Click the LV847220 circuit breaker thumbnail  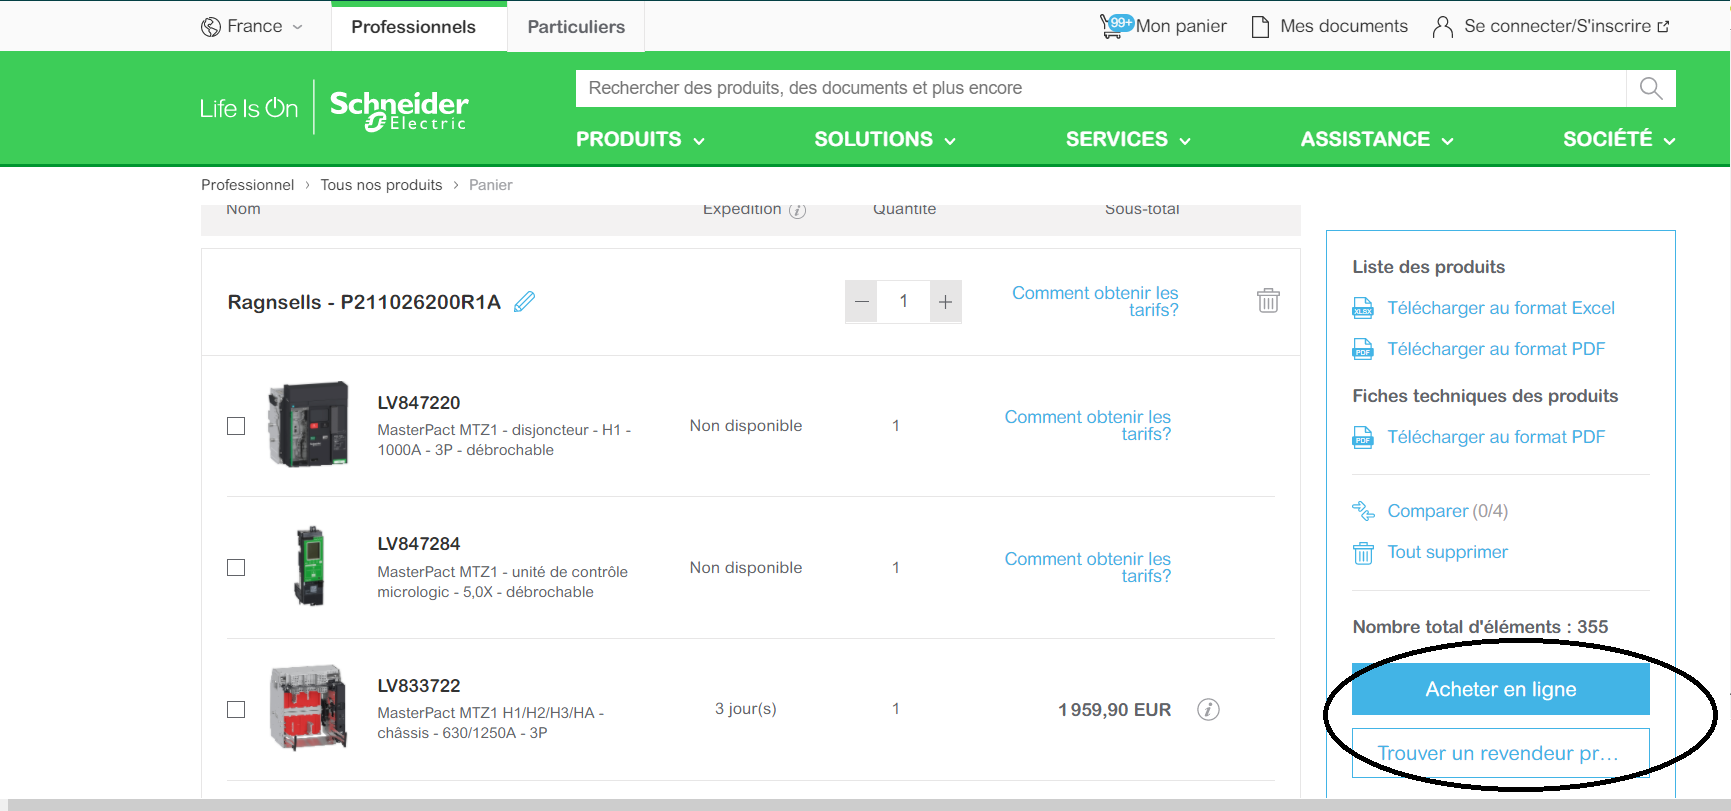(309, 424)
